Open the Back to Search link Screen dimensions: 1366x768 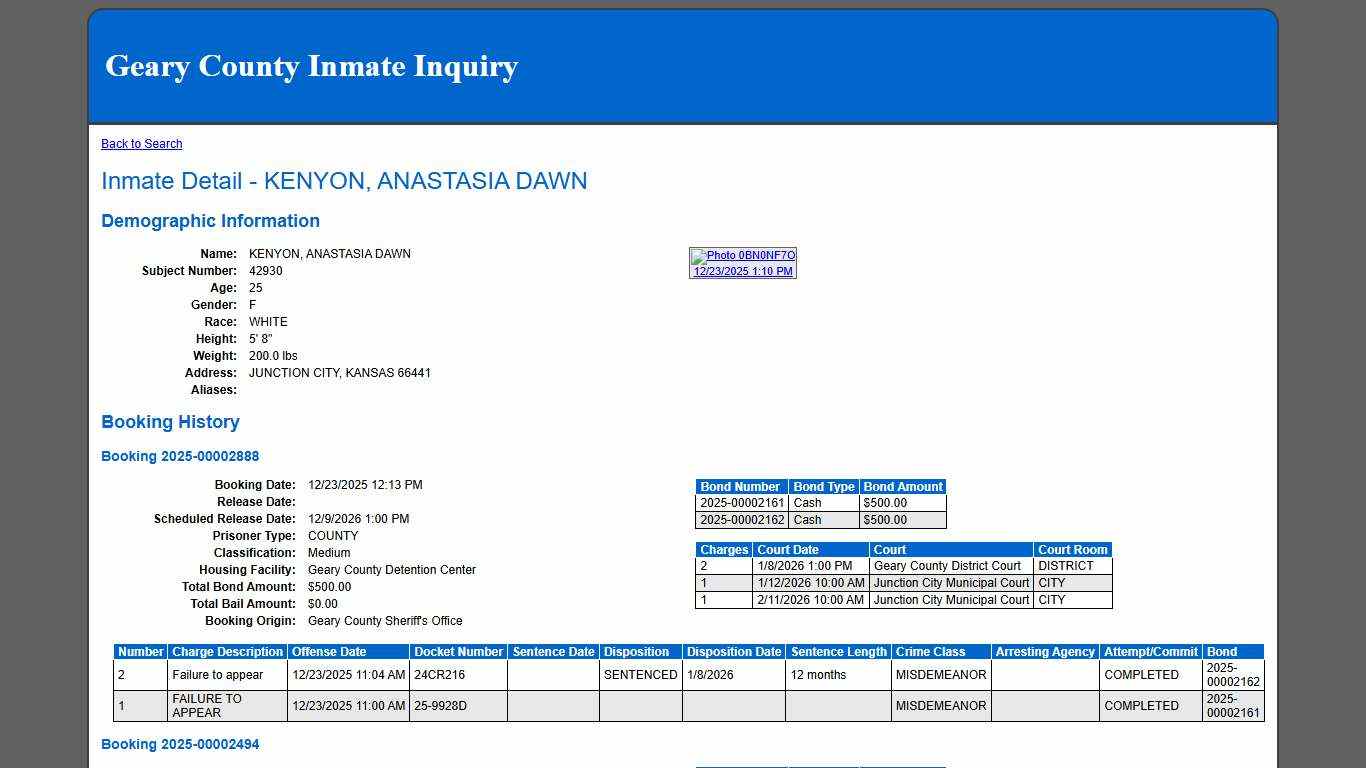click(141, 143)
